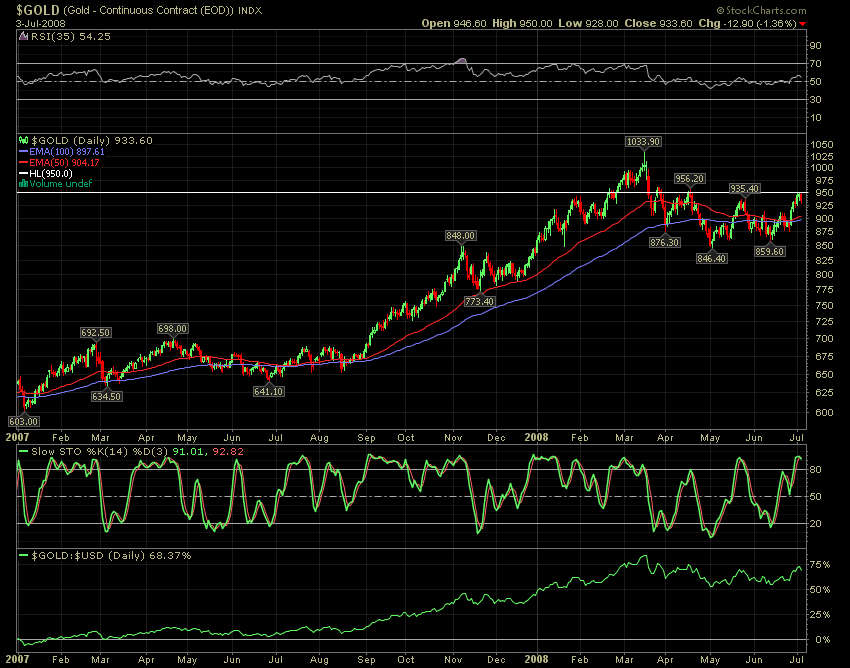This screenshot has height=668, width=850.
Task: Click the $GOLD:$USD (Daily) 68.37% legend
Action: pyautogui.click(x=111, y=556)
